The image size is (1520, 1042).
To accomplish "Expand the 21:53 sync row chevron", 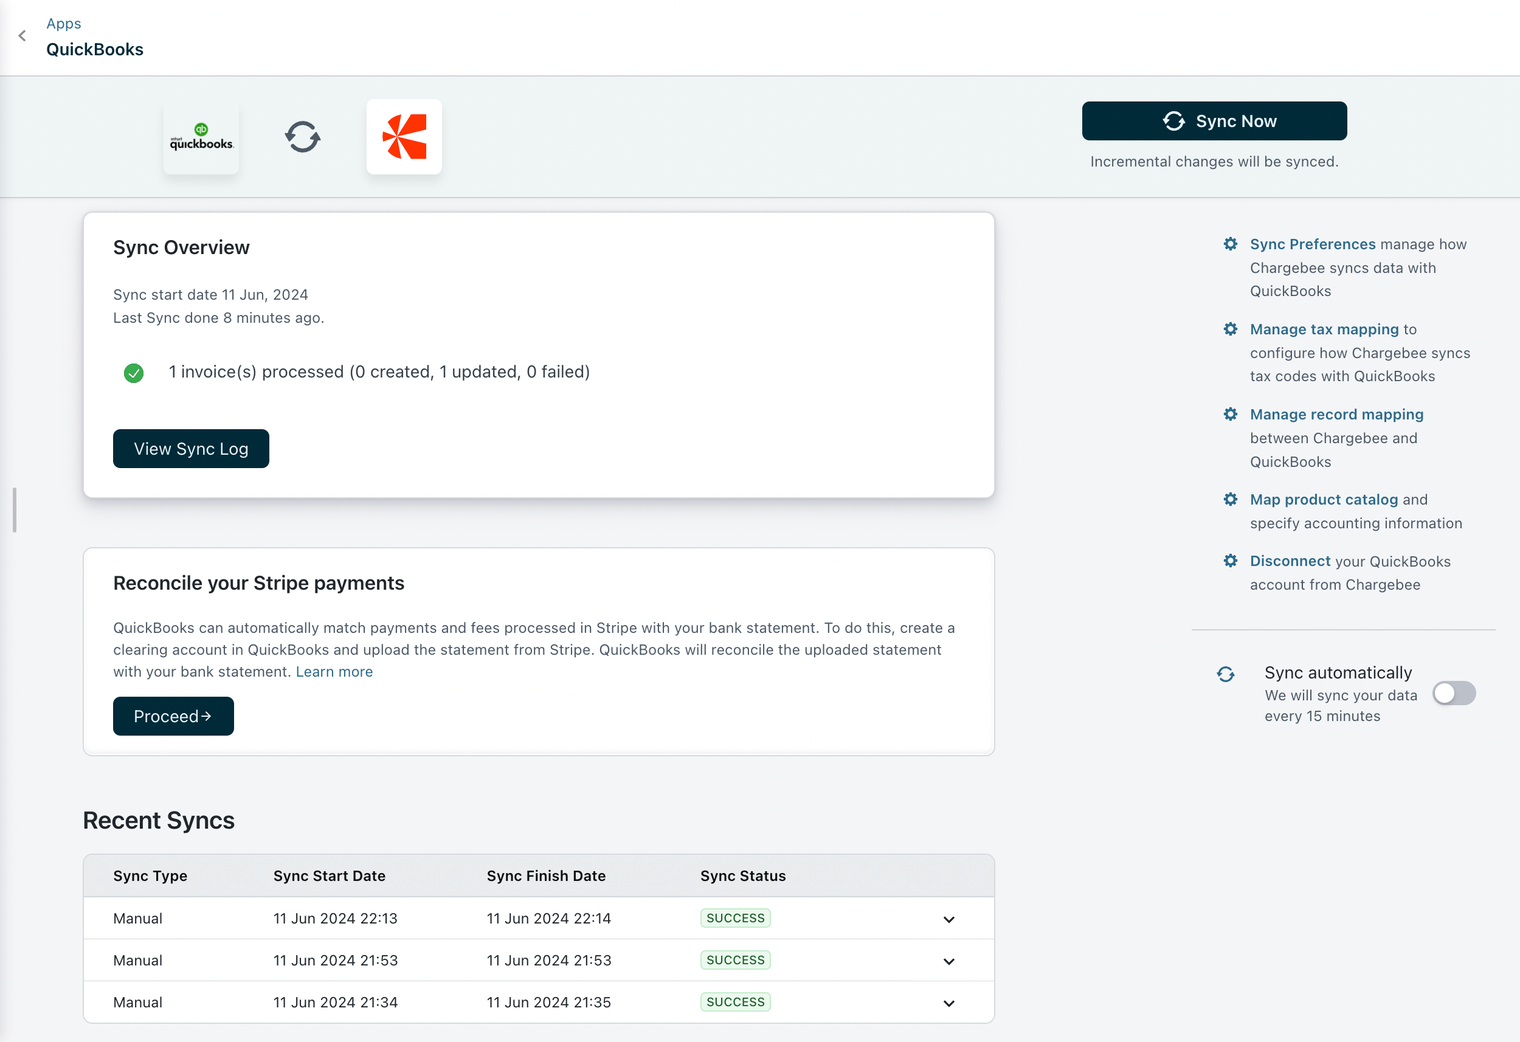I will click(x=948, y=961).
